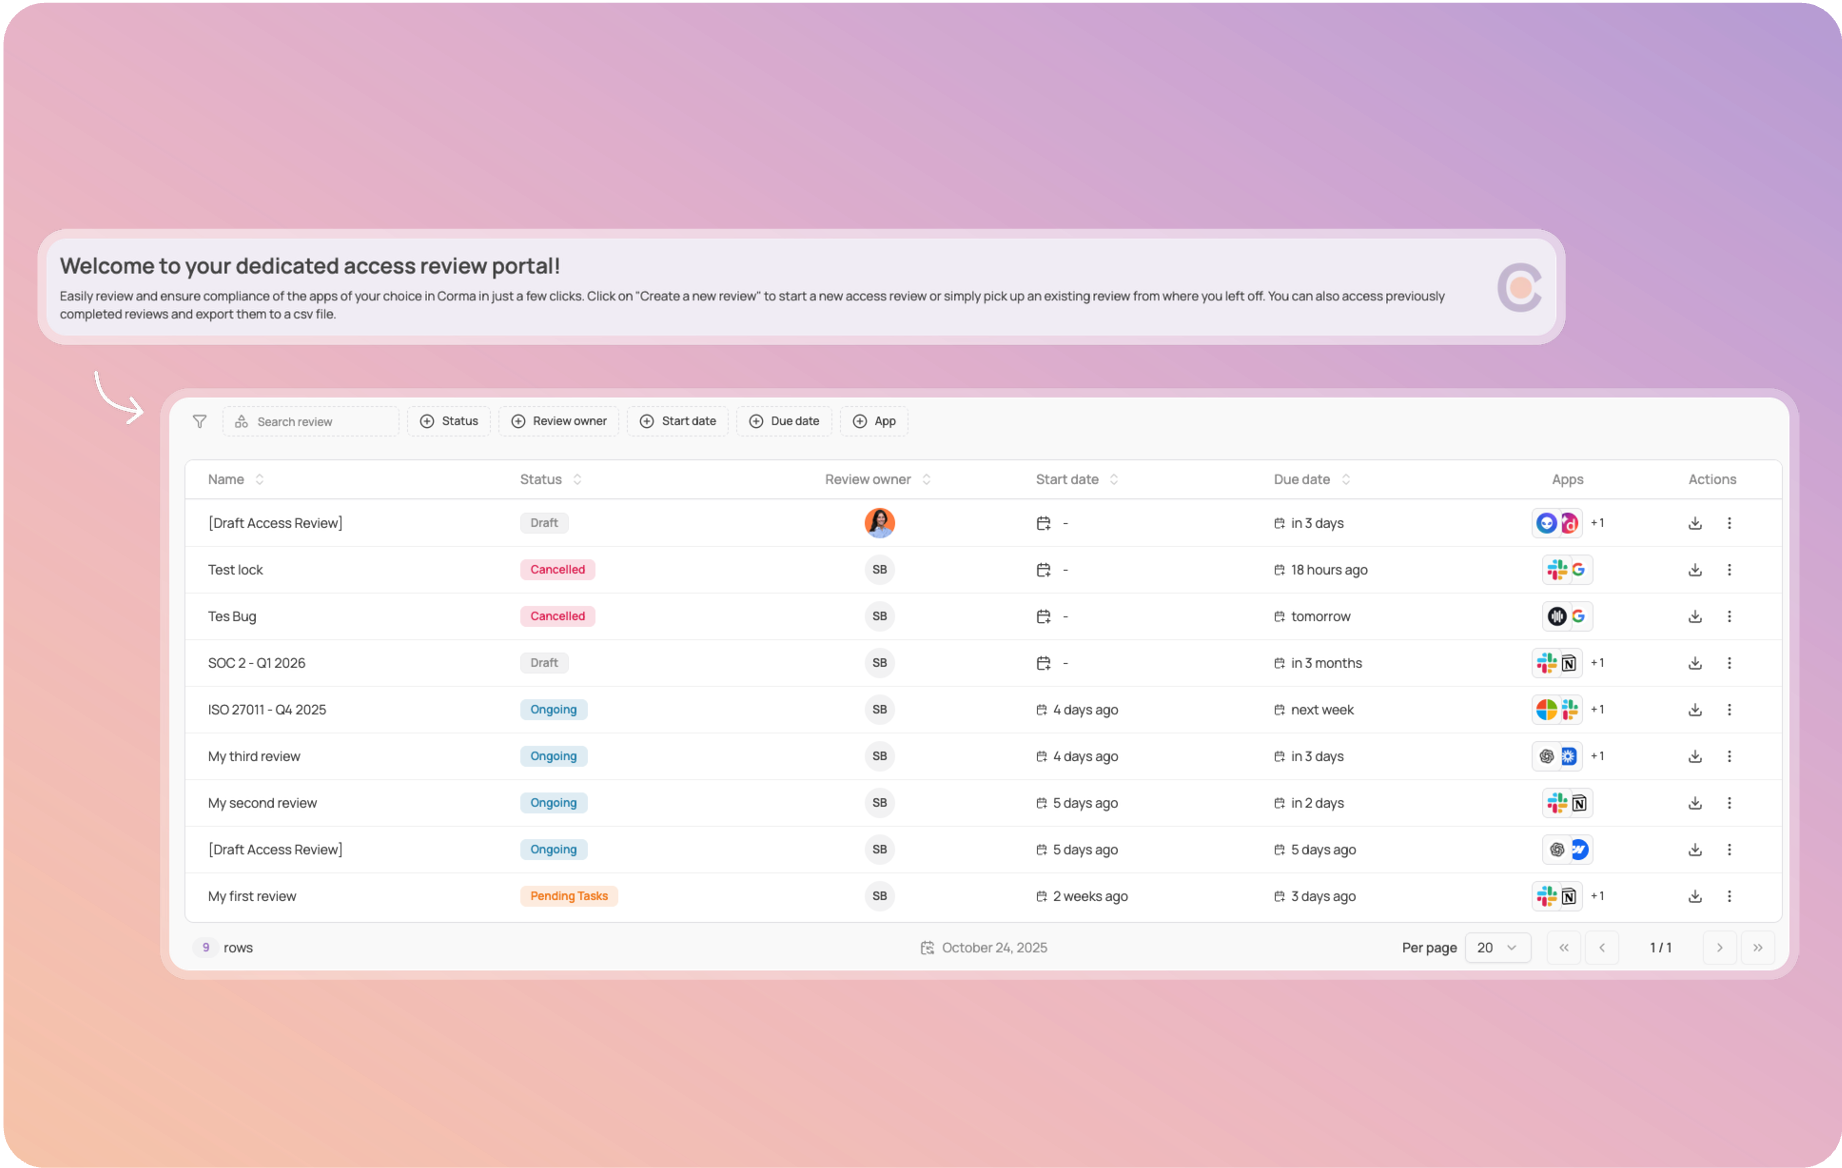Open the Review owner filter
This screenshot has height=1168, width=1842.
[x=559, y=422]
